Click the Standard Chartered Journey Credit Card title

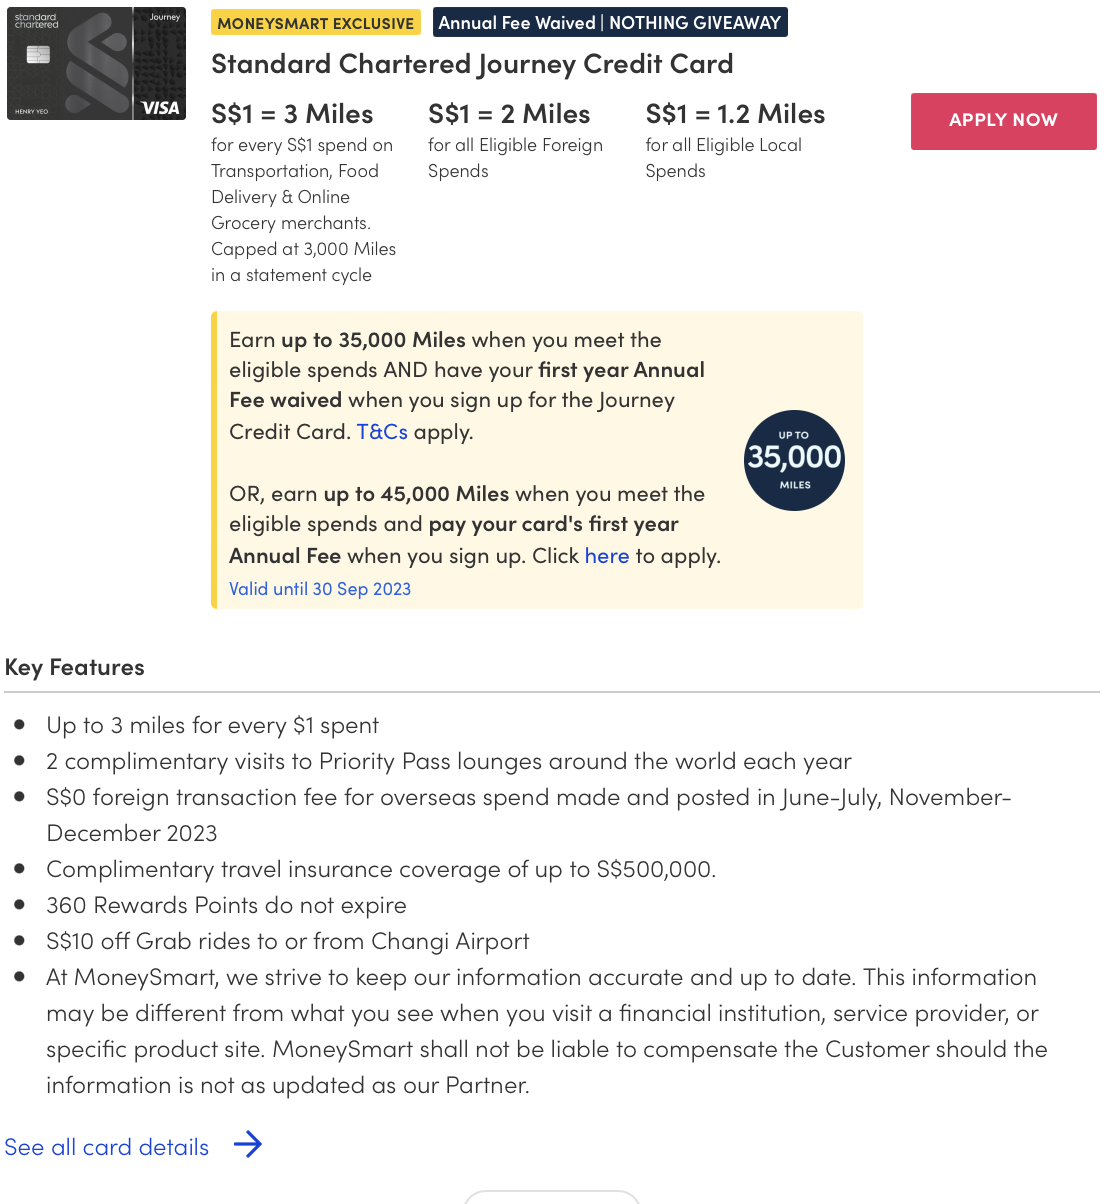pos(472,64)
